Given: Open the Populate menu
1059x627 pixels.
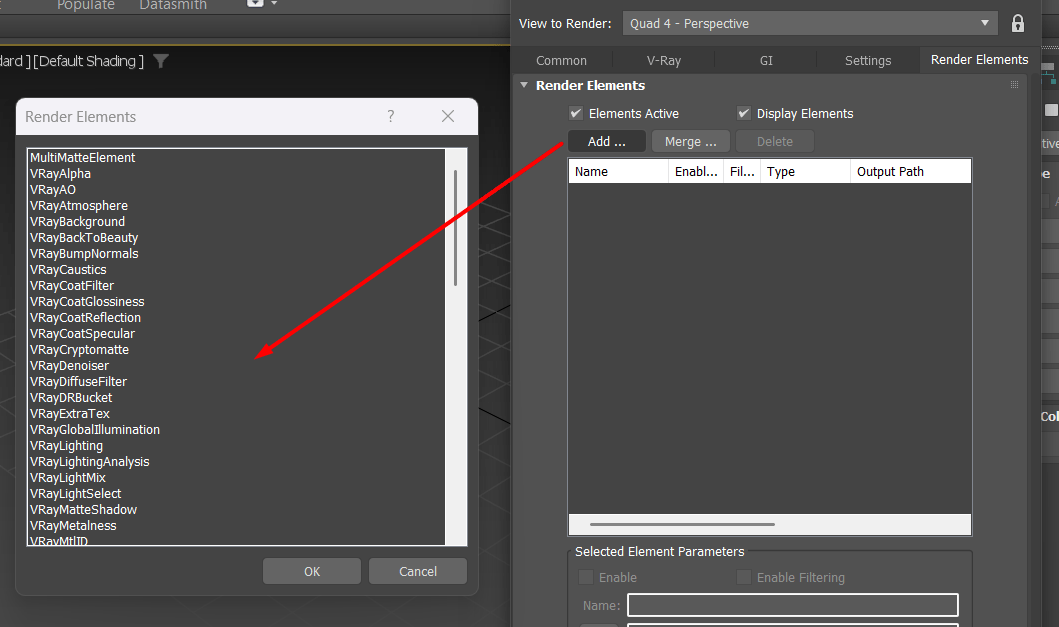Looking at the screenshot, I should (x=86, y=6).
